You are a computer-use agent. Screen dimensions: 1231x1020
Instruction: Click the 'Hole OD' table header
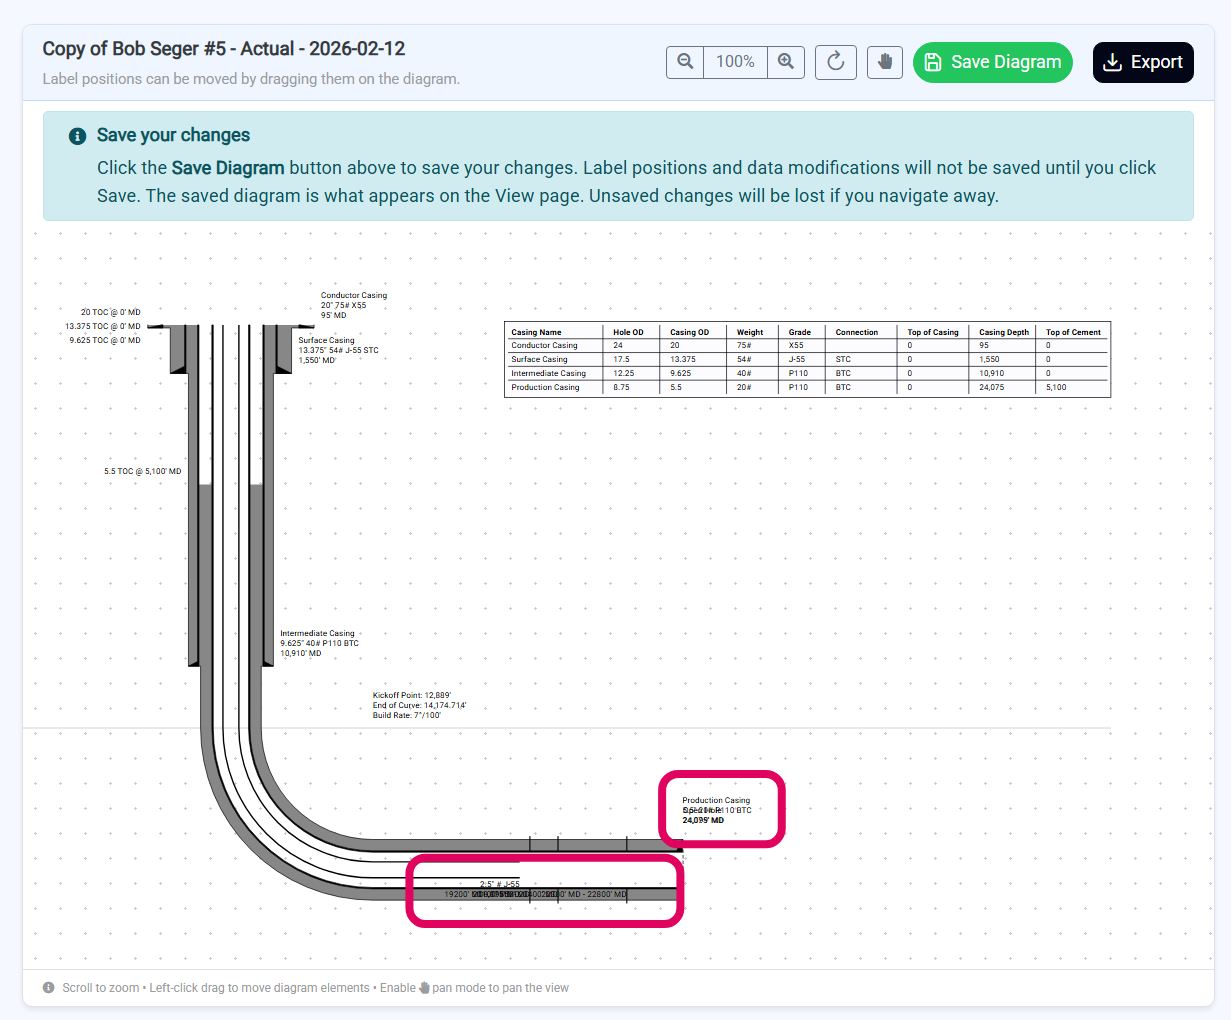pyautogui.click(x=628, y=332)
